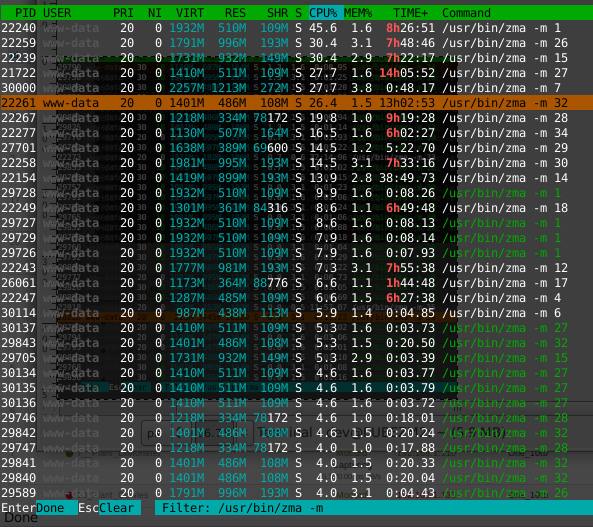Select the highlighted process 22261 row

[x=296, y=103]
